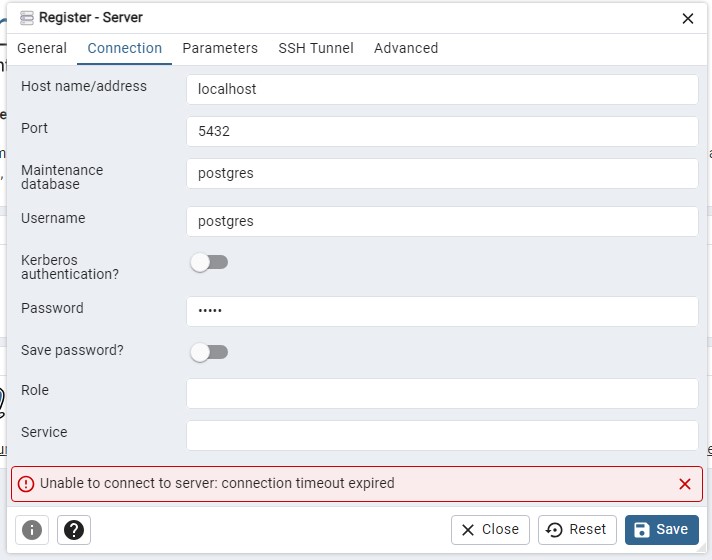This screenshot has height=560, width=712.
Task: Open the Parameters tab
Action: click(220, 48)
